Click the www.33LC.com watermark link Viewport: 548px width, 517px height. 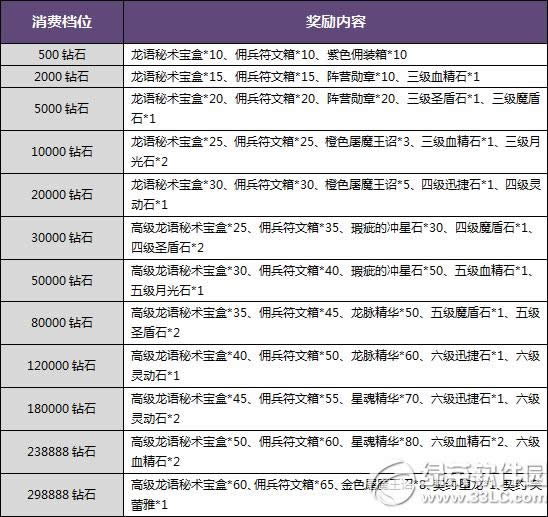[x=483, y=498]
